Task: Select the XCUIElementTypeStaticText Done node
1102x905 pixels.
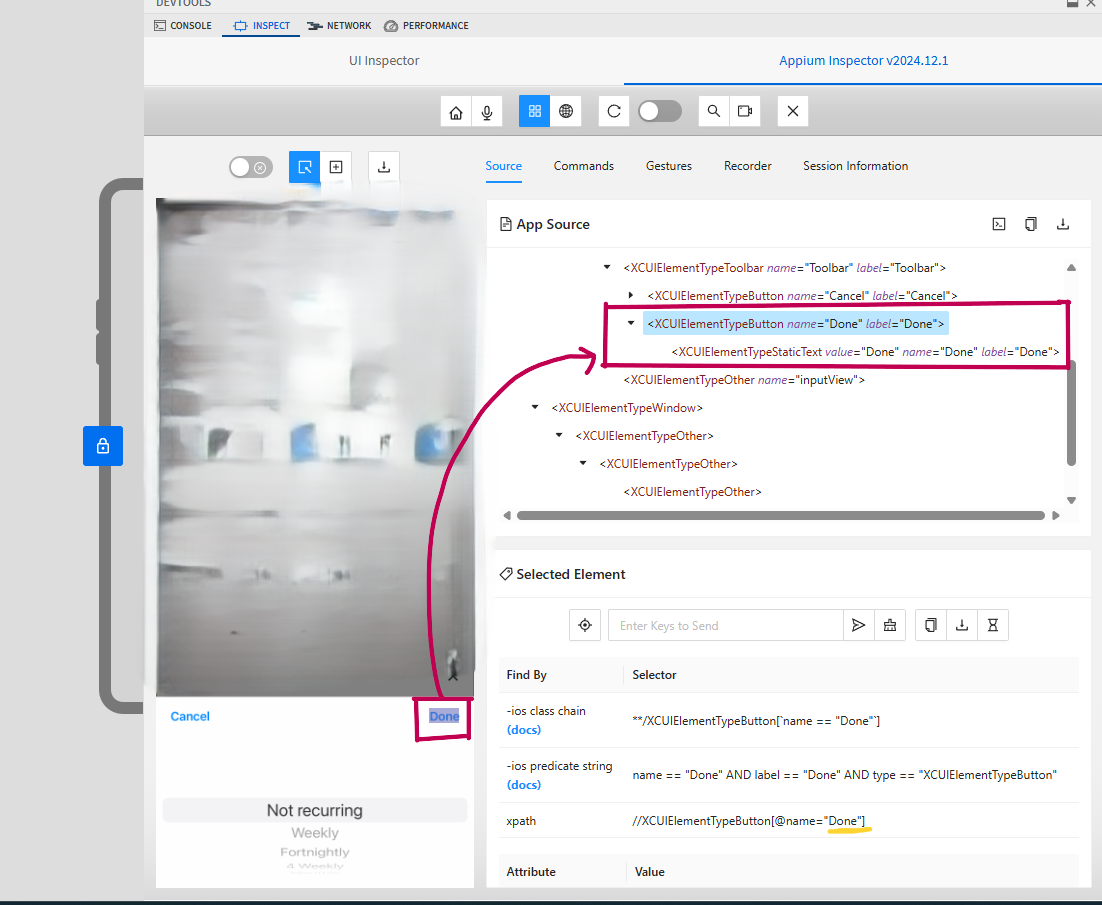Action: [x=865, y=352]
